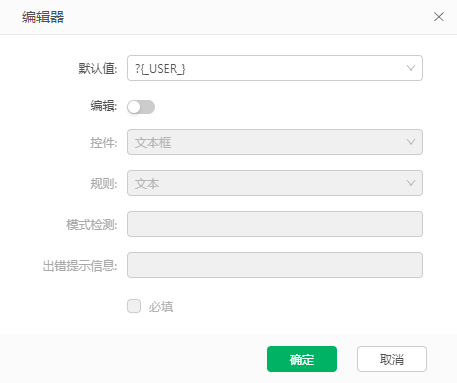Click inside the 出错提示信息 input field
The height and width of the screenshot is (383, 457).
tap(275, 265)
